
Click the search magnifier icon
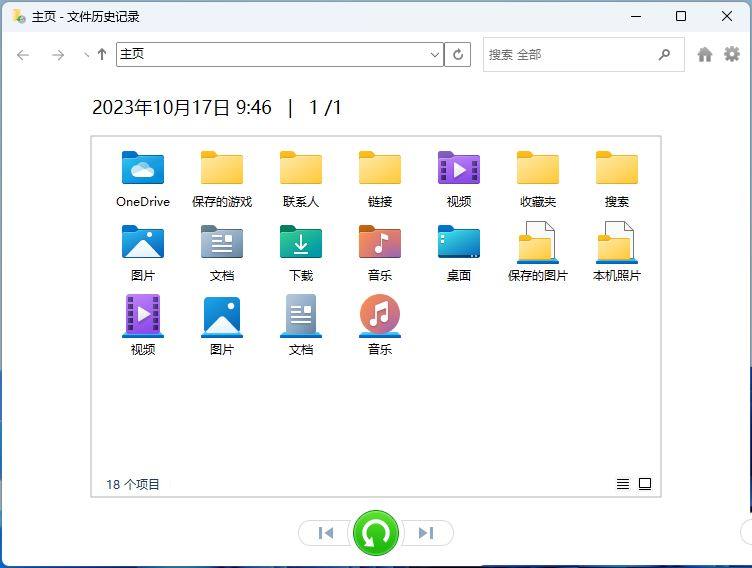coord(664,55)
